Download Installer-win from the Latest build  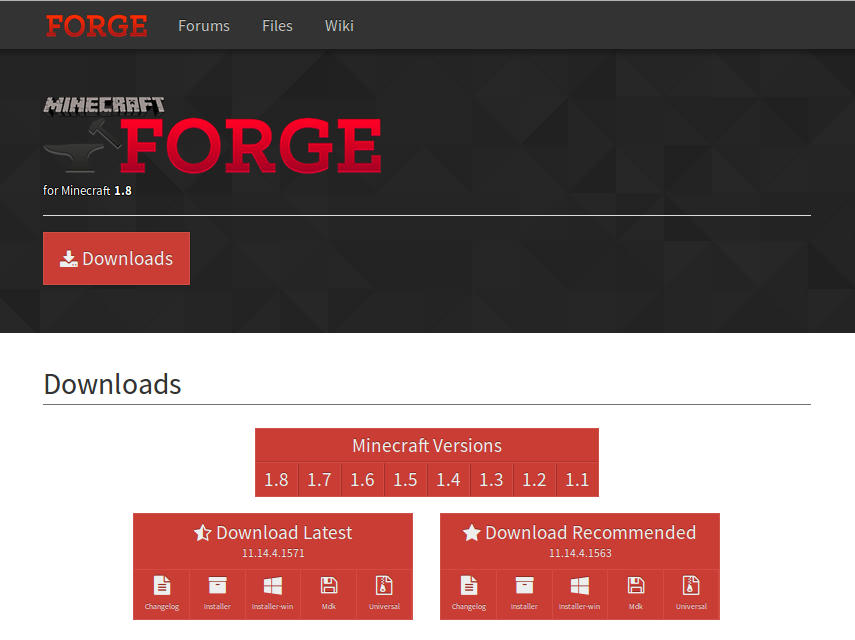272,592
